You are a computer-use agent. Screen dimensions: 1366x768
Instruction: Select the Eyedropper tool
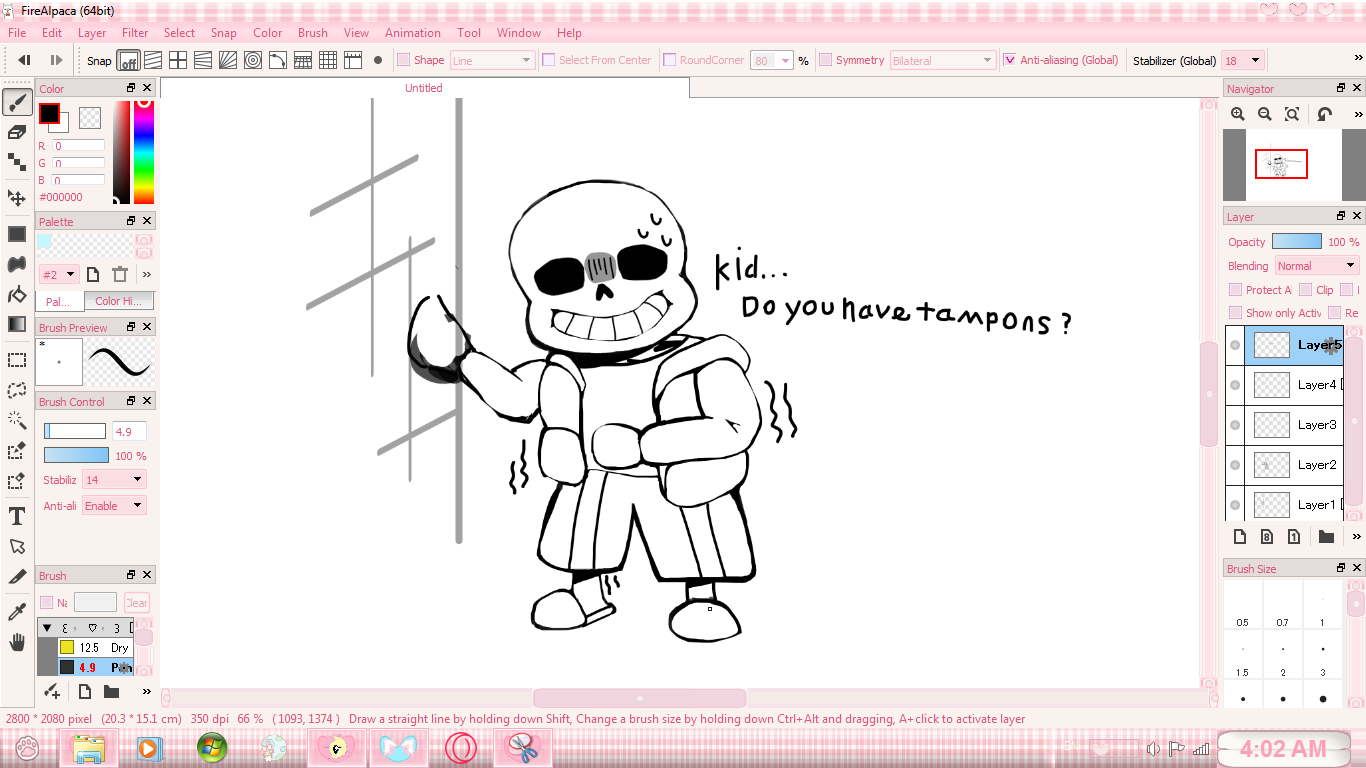[17, 611]
